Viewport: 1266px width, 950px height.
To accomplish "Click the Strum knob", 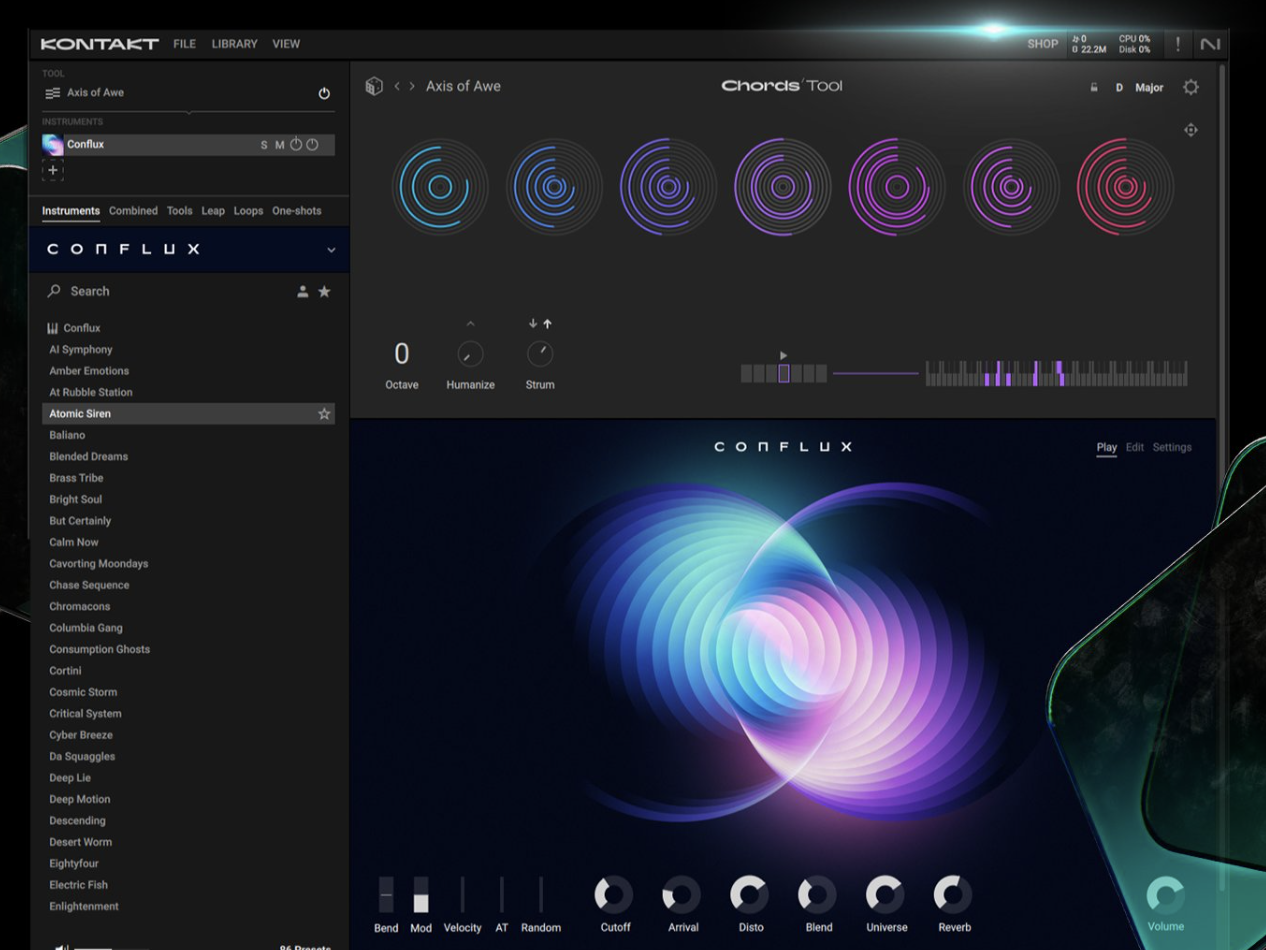I will 540,354.
